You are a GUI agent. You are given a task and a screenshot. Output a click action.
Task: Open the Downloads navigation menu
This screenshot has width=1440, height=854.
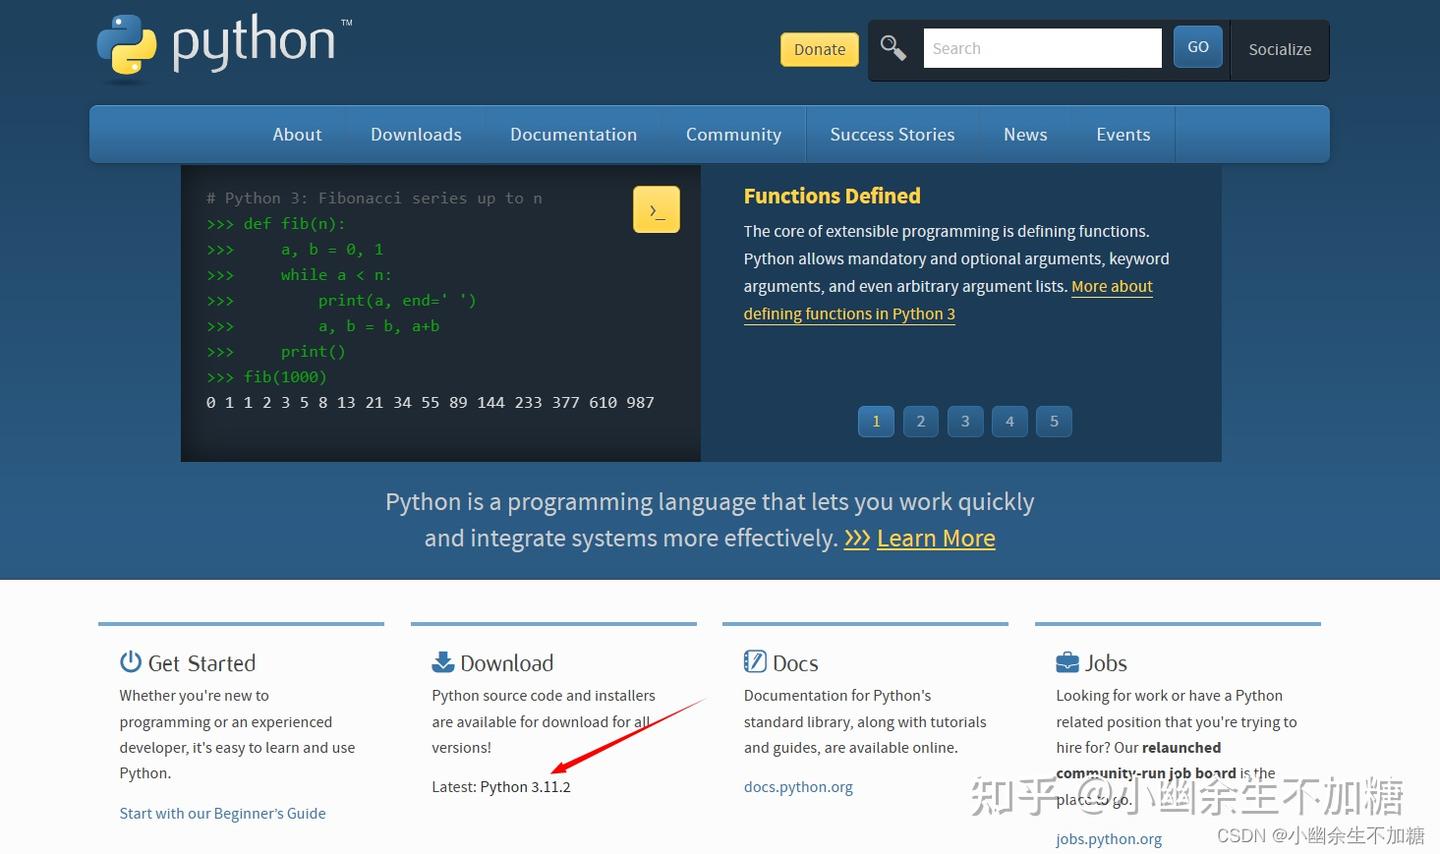click(416, 134)
